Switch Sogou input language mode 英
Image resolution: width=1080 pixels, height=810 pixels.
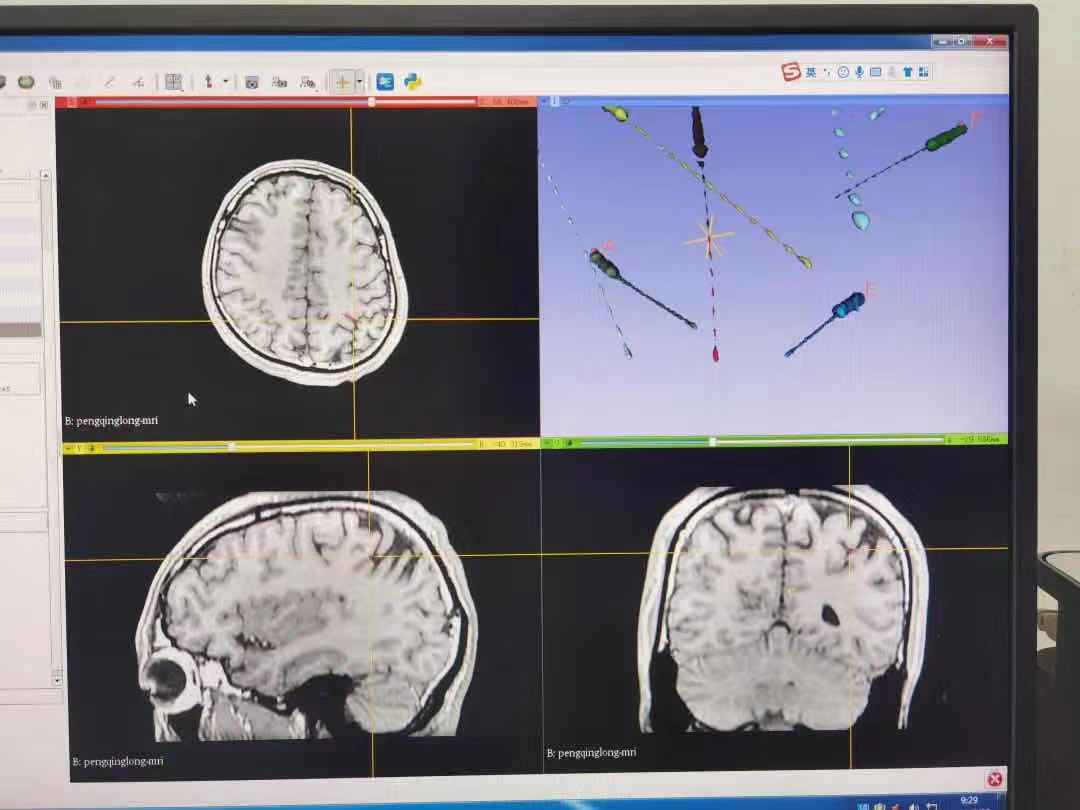(x=811, y=72)
